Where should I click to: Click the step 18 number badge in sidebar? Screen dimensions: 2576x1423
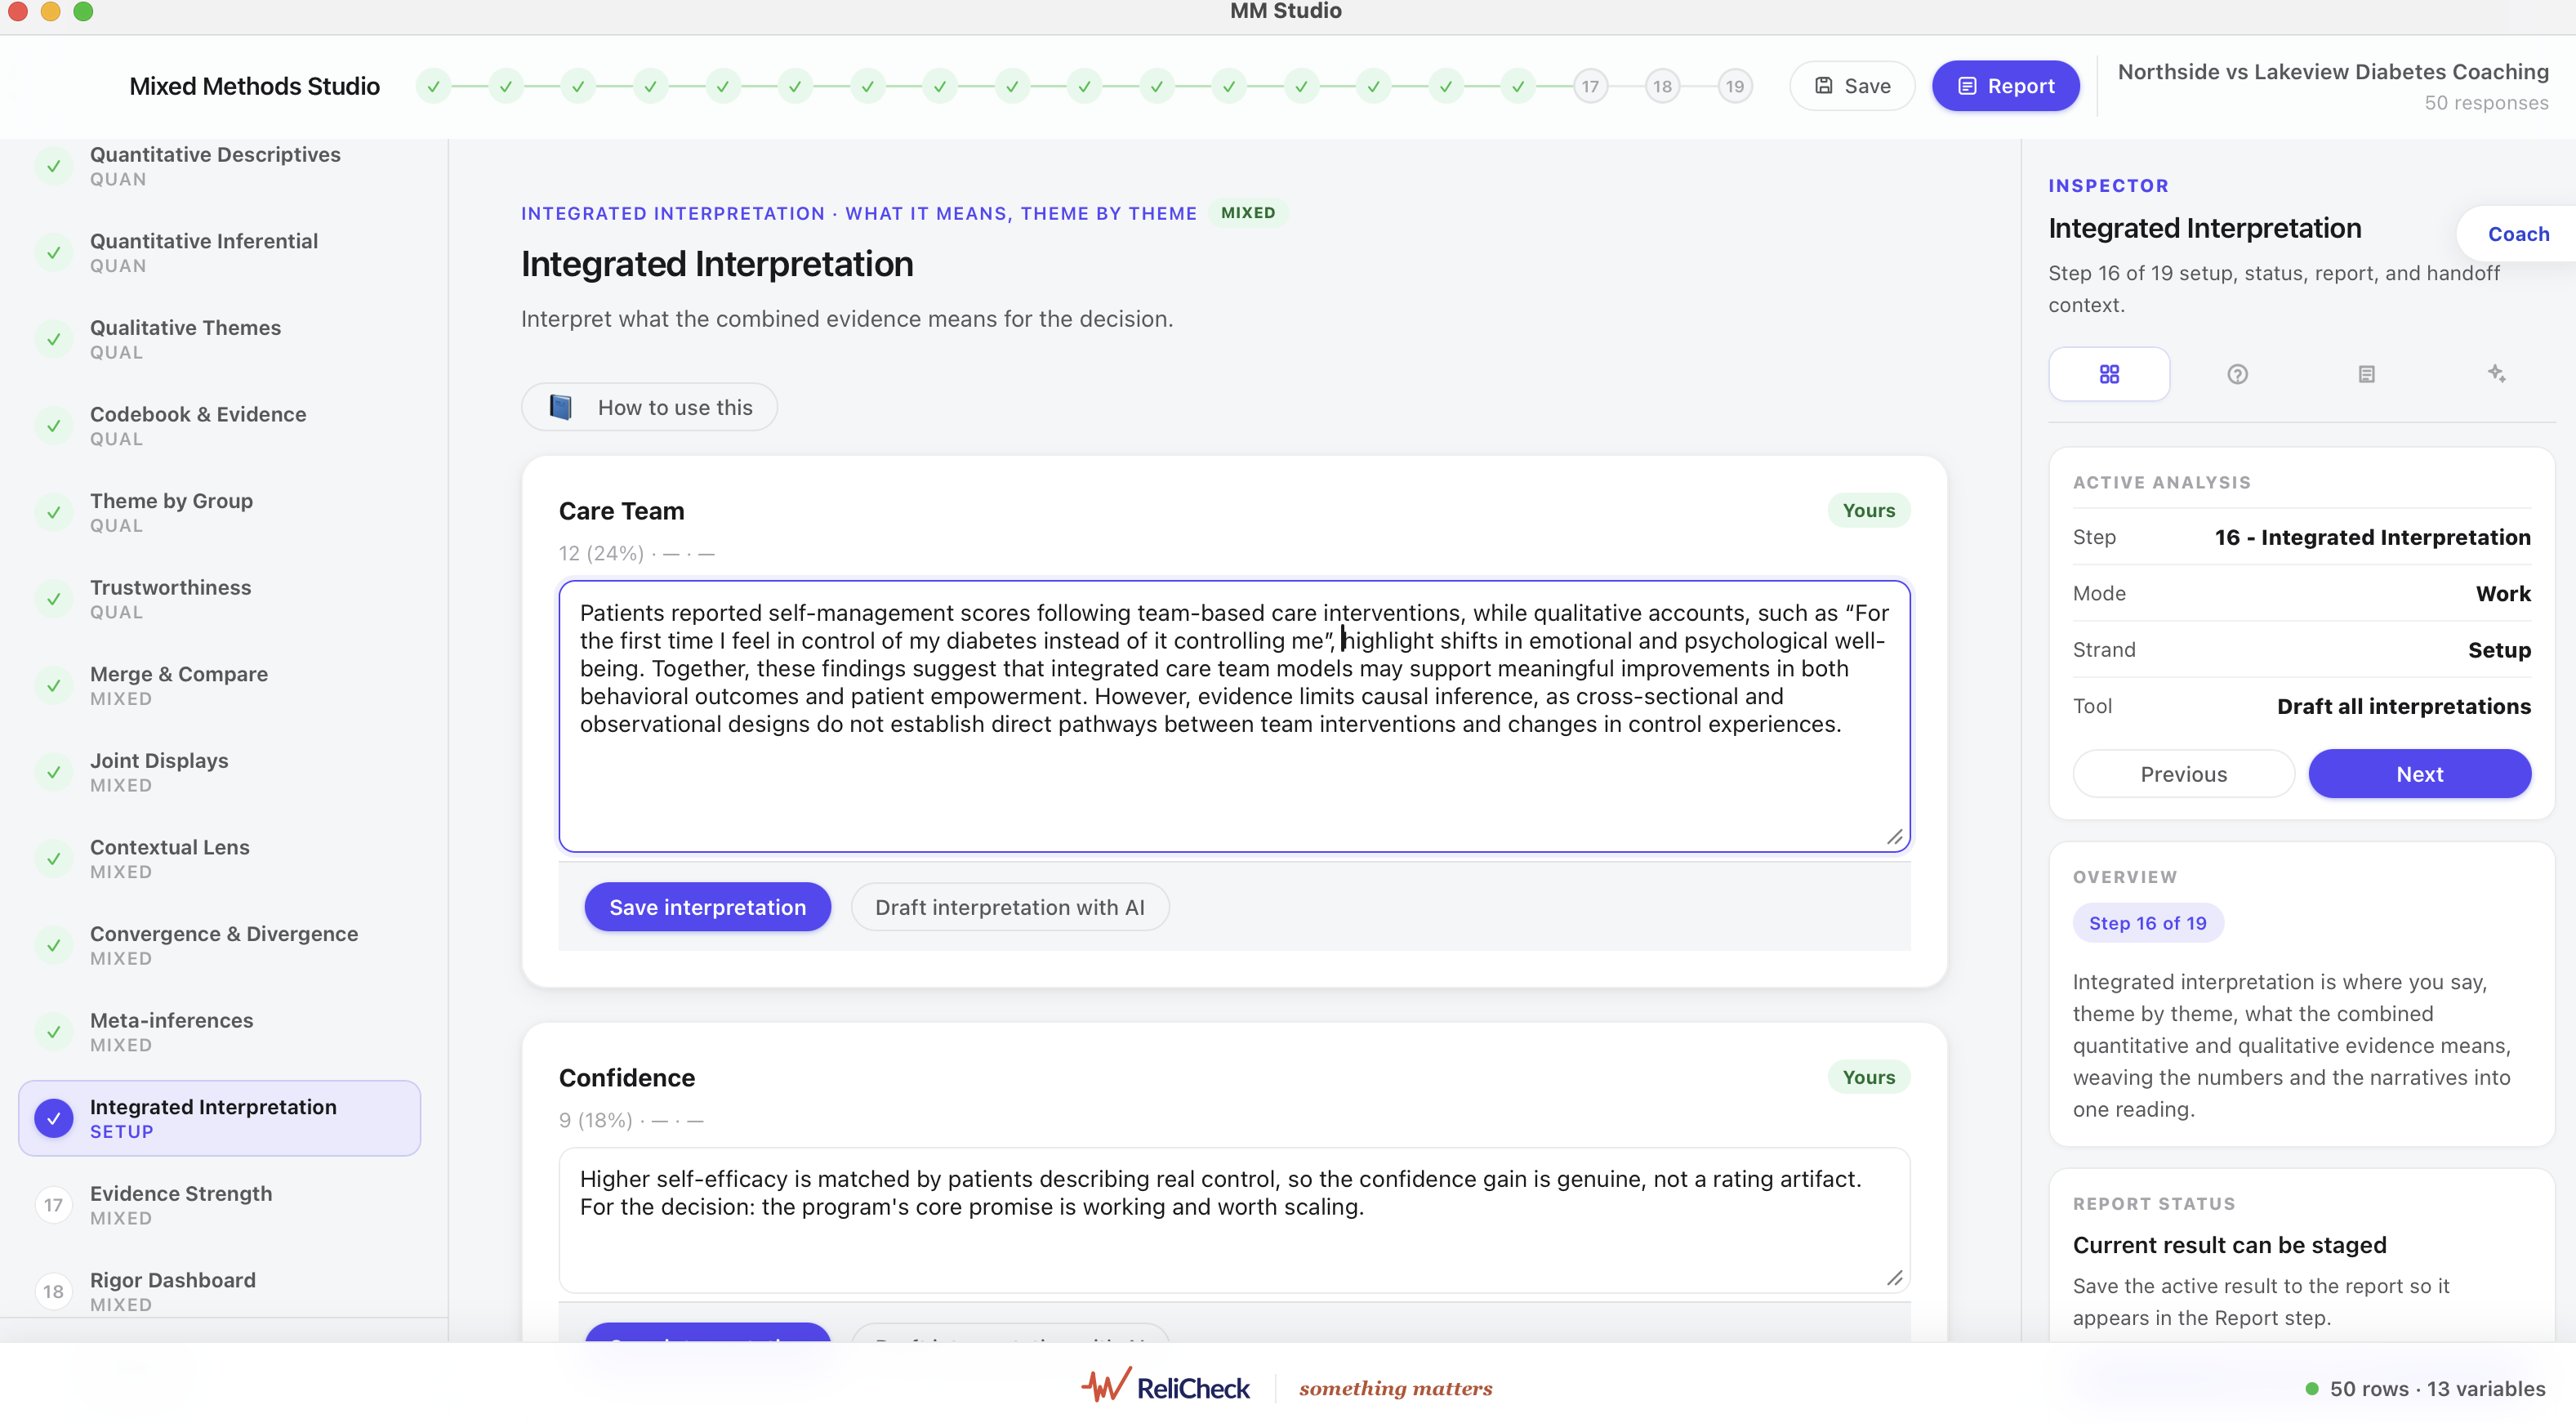click(x=54, y=1292)
